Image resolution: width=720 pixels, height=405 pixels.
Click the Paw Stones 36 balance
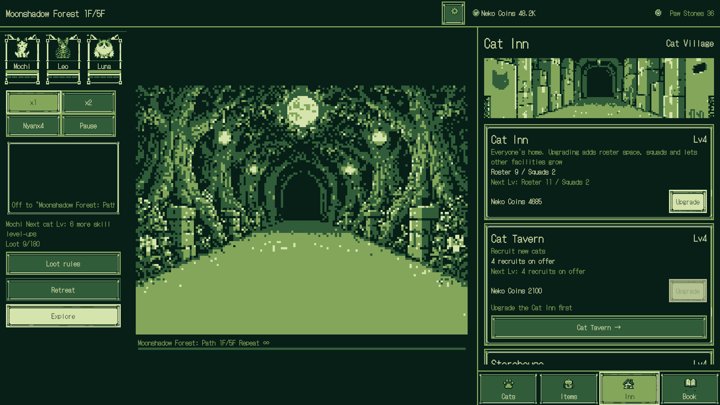692,13
